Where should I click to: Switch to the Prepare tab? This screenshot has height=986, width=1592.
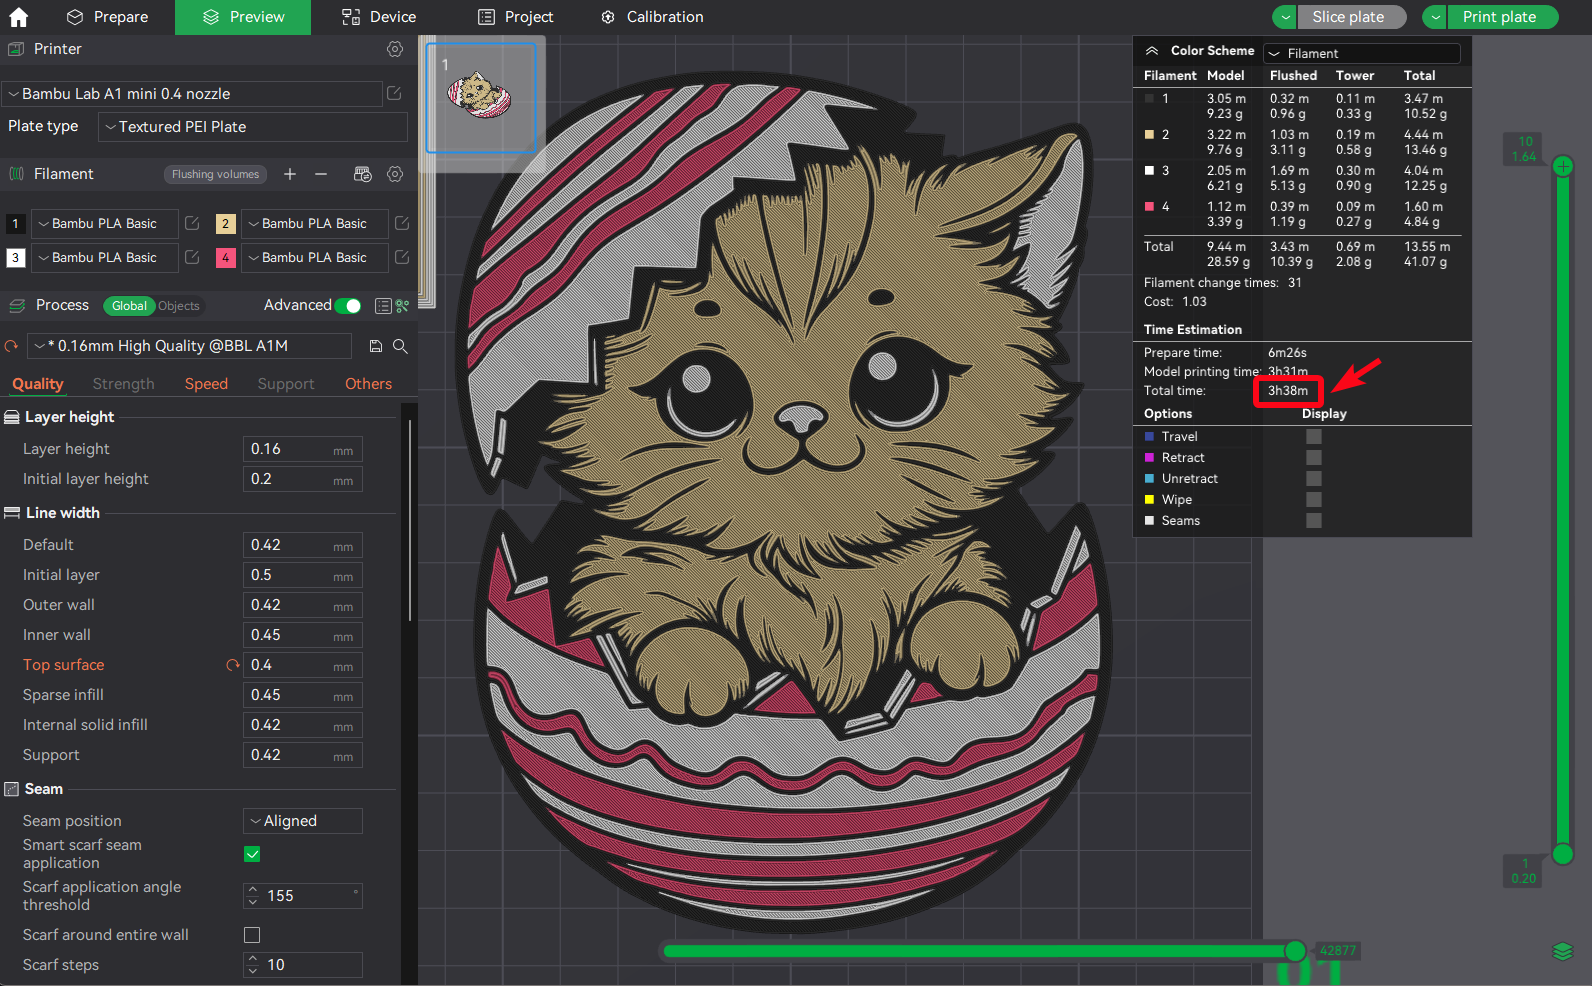coord(107,17)
